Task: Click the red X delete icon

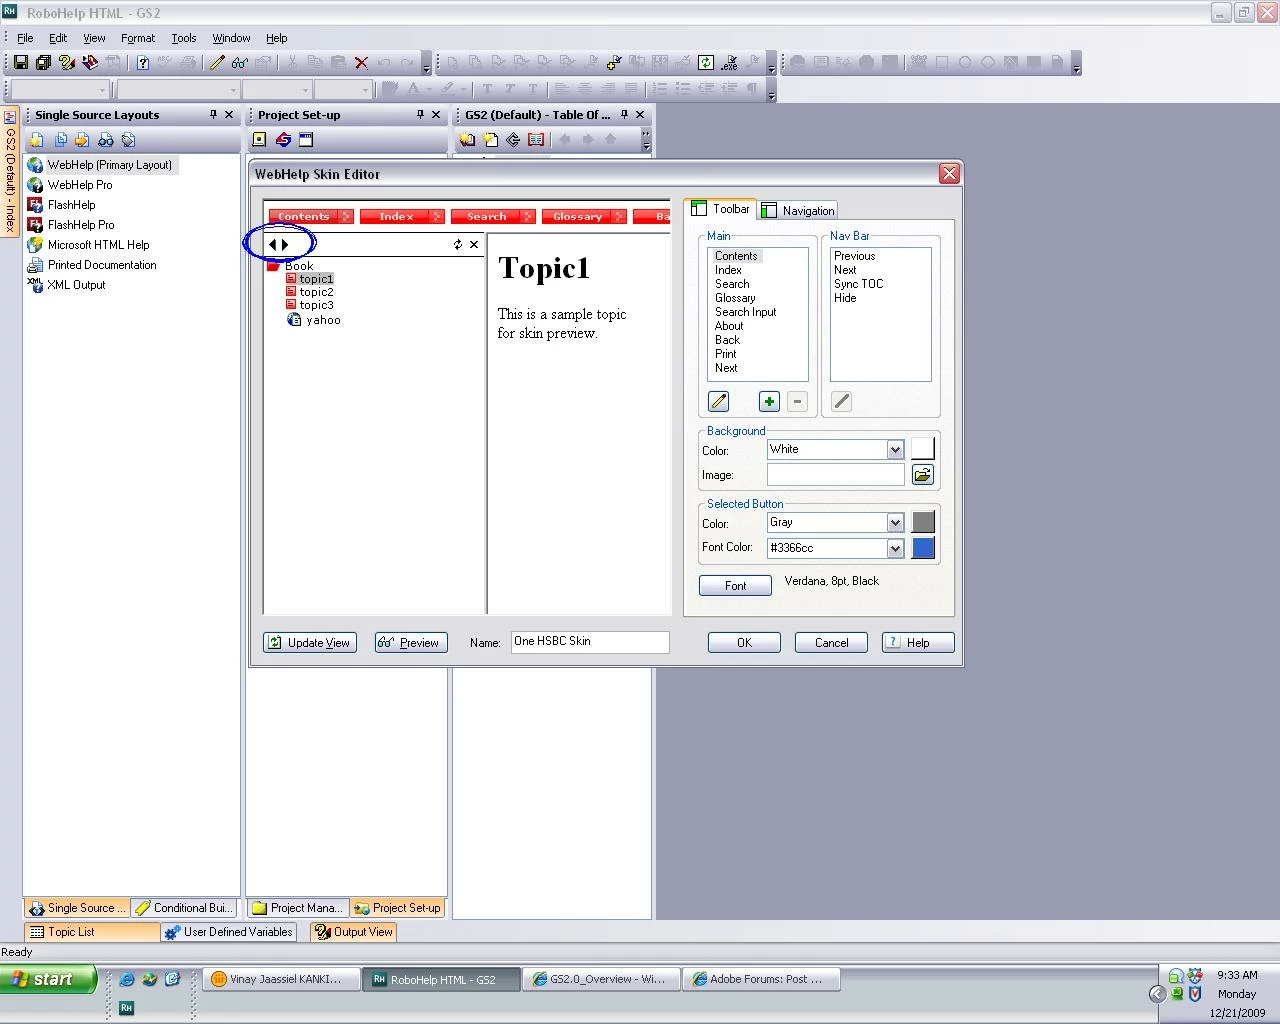Action: pyautogui.click(x=361, y=62)
